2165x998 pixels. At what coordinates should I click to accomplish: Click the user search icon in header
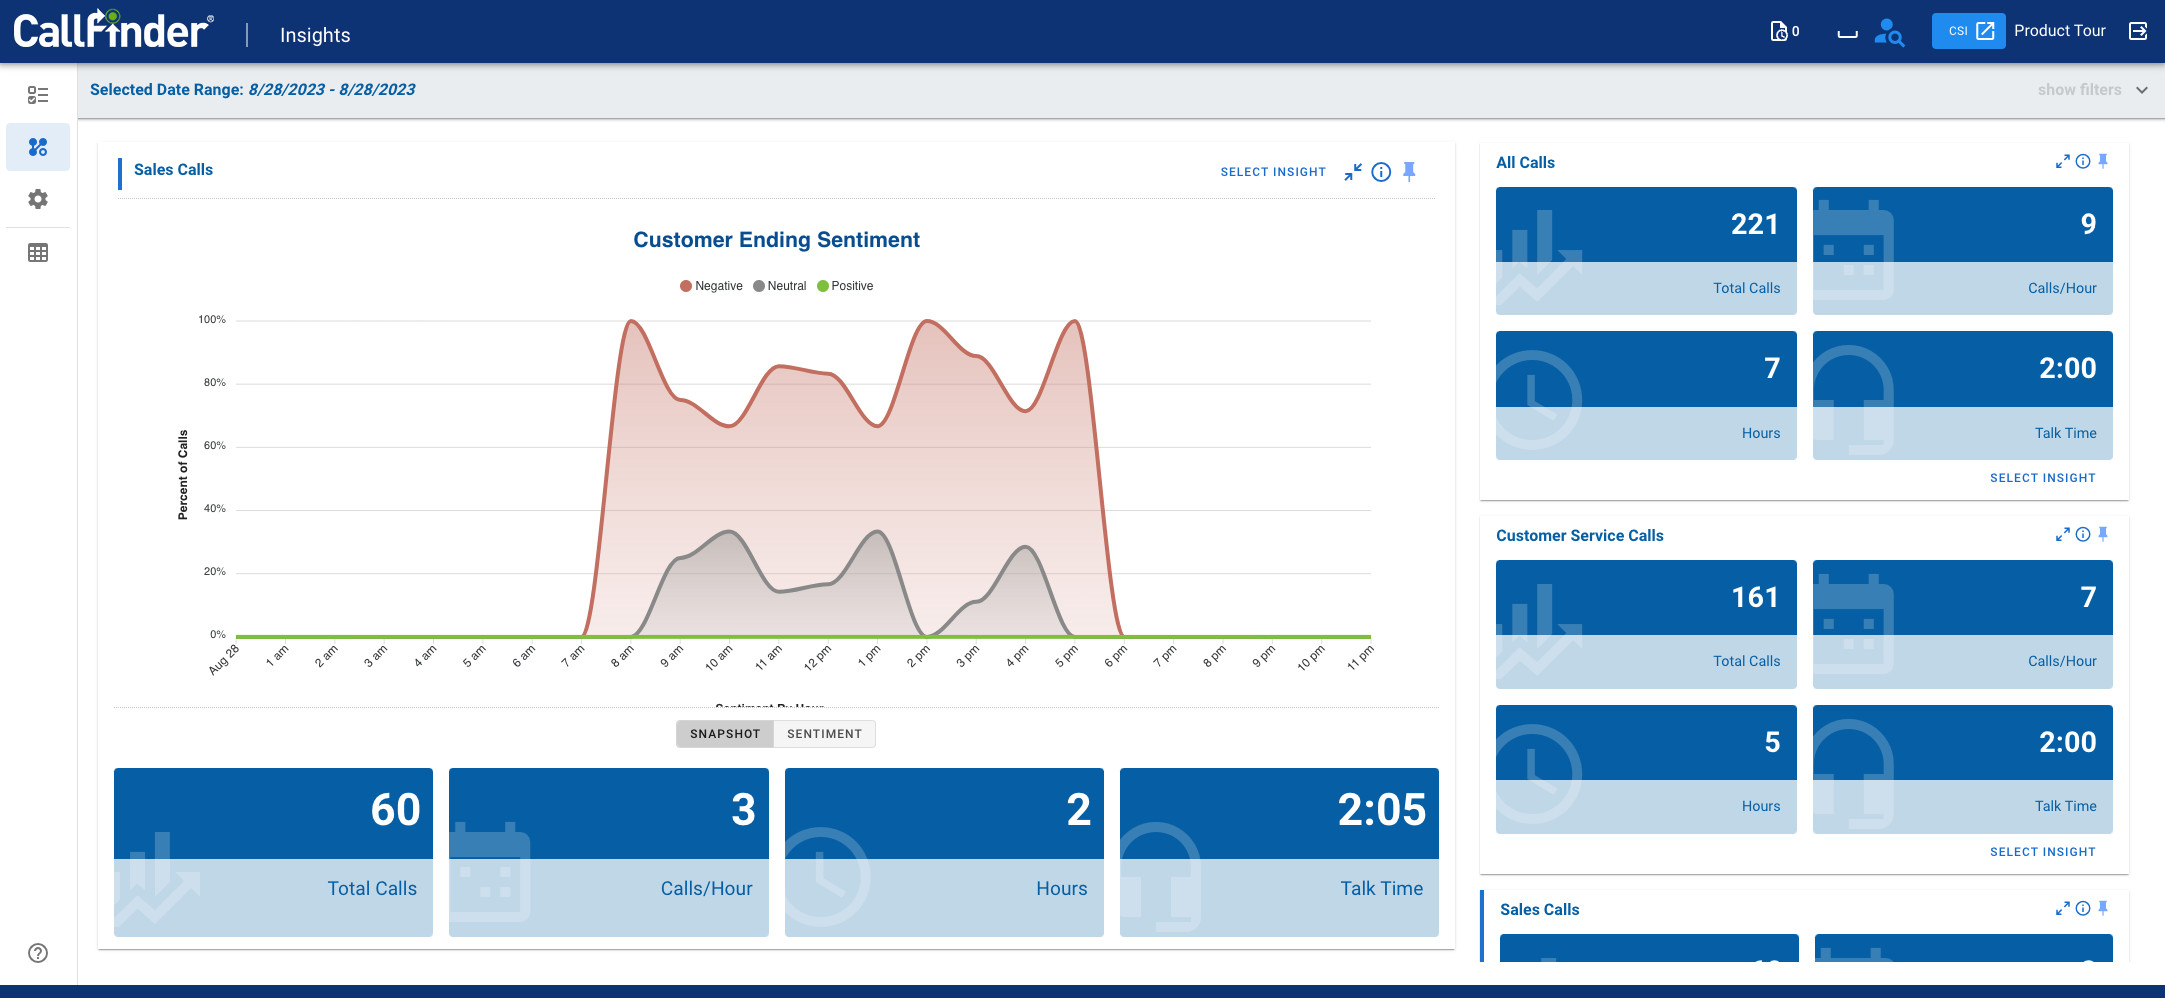click(x=1888, y=32)
